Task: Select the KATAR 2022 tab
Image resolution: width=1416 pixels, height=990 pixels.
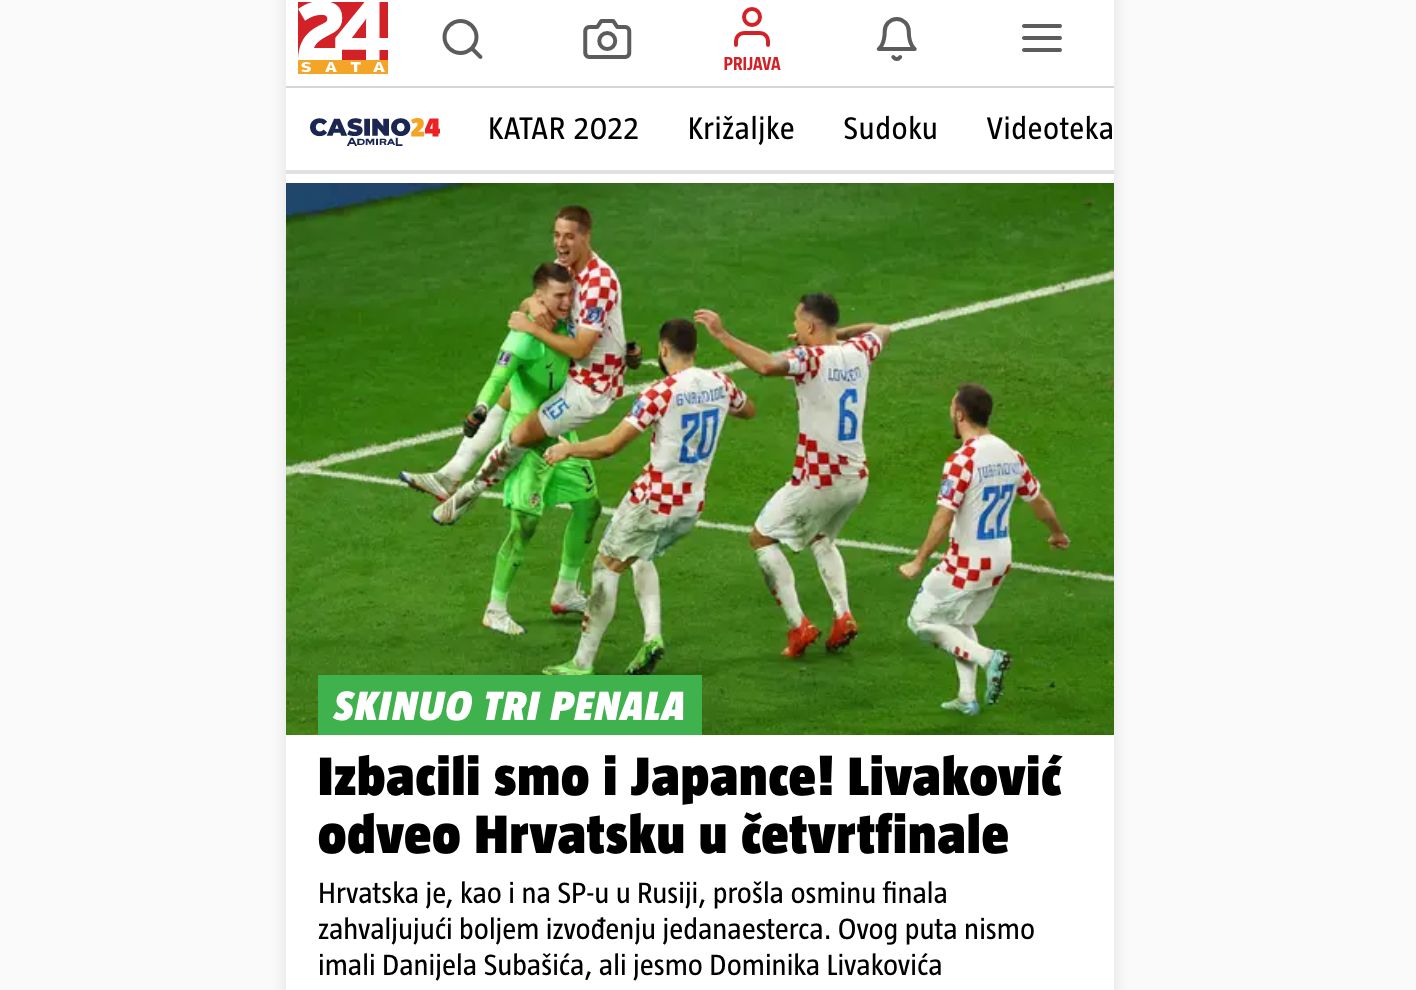Action: (x=563, y=129)
